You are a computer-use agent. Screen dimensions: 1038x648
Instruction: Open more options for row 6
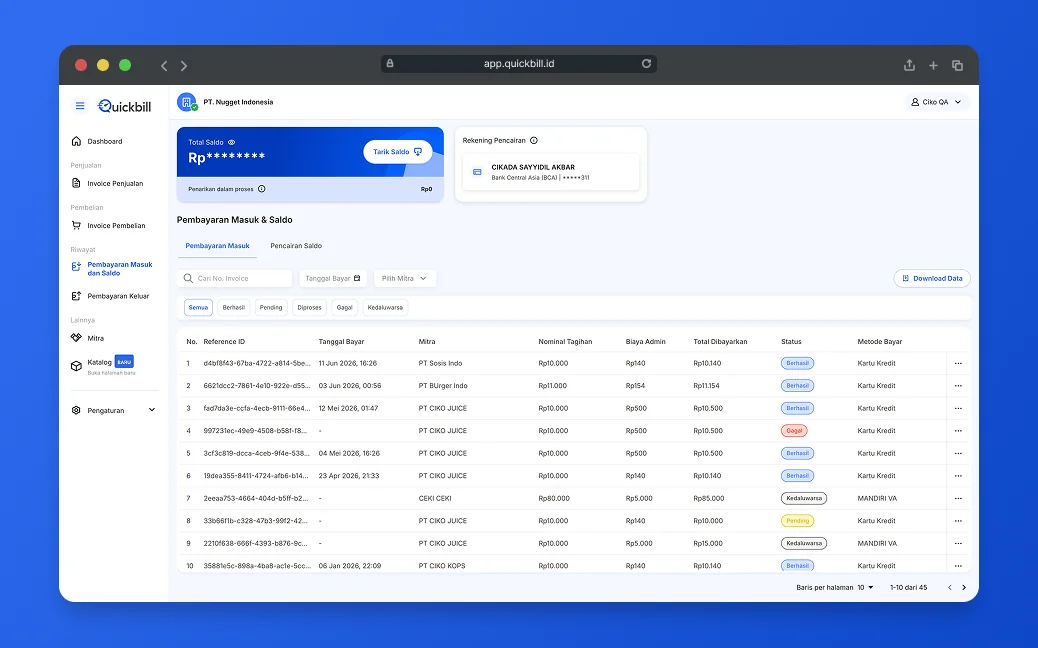coord(958,476)
